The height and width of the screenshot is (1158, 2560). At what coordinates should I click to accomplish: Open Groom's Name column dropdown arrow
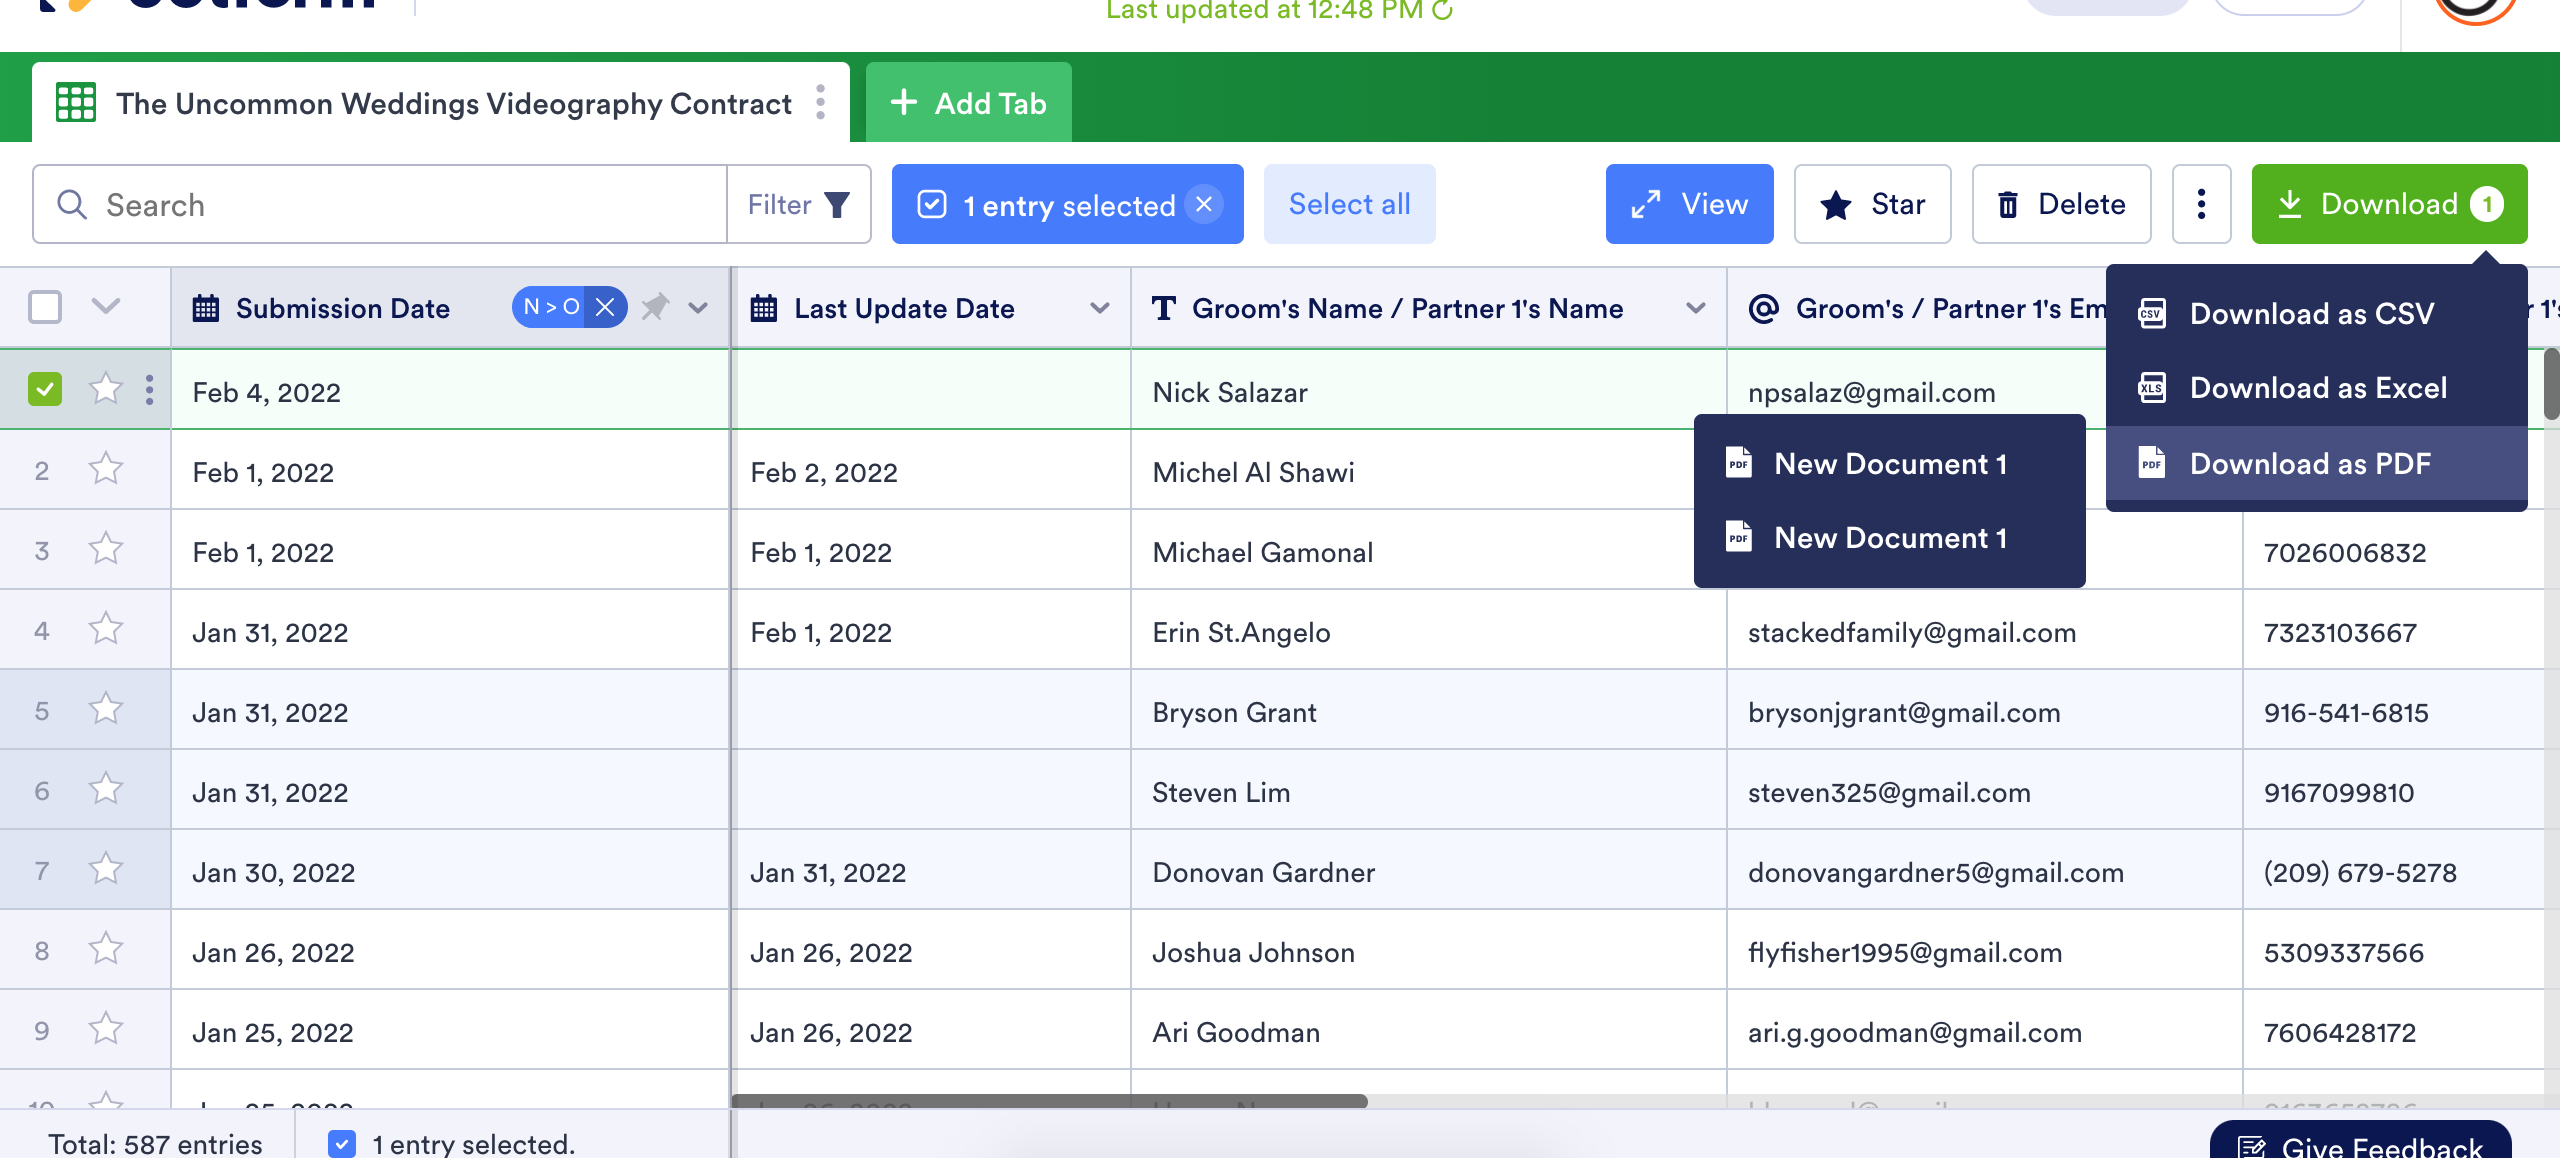tap(1696, 308)
